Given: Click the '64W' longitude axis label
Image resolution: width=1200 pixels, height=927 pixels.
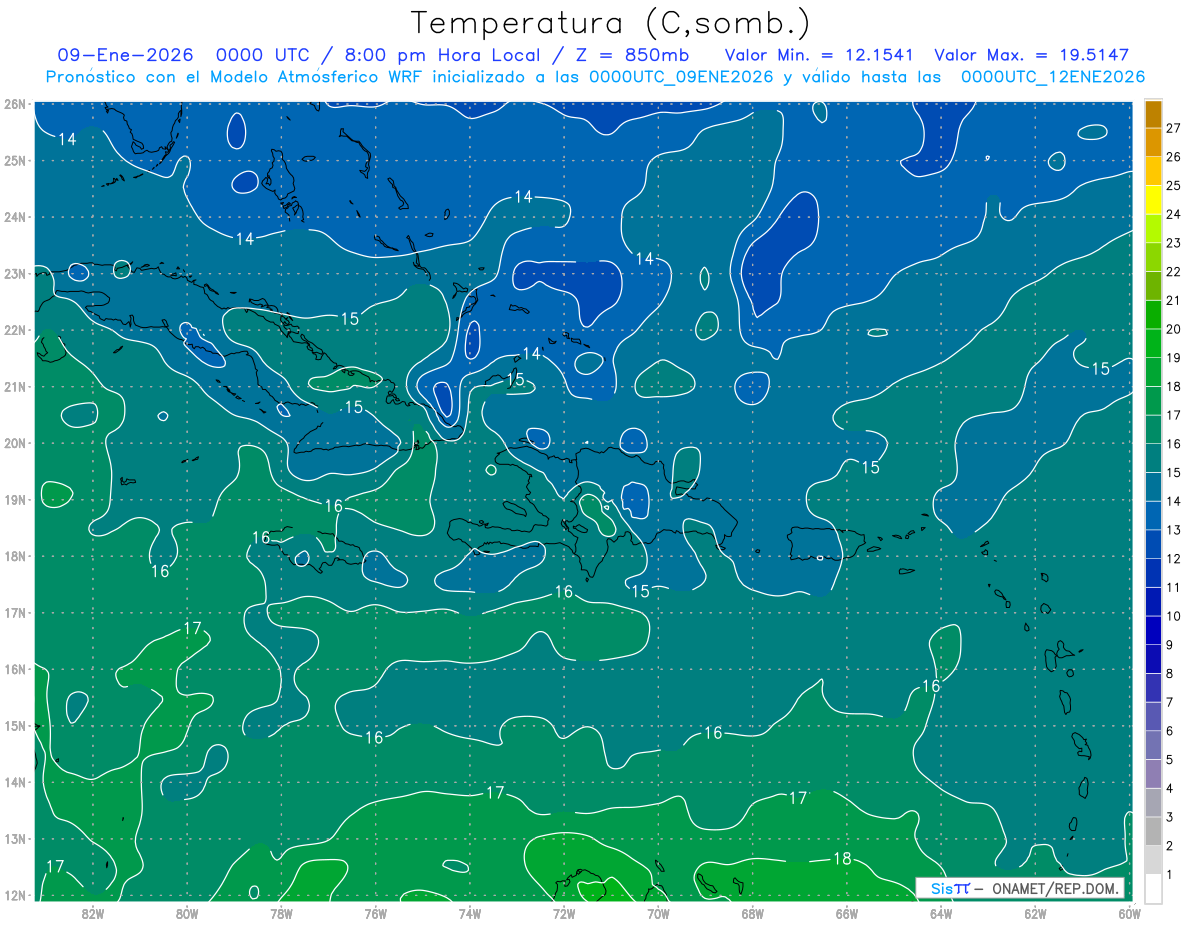Looking at the screenshot, I should pyautogui.click(x=941, y=913).
